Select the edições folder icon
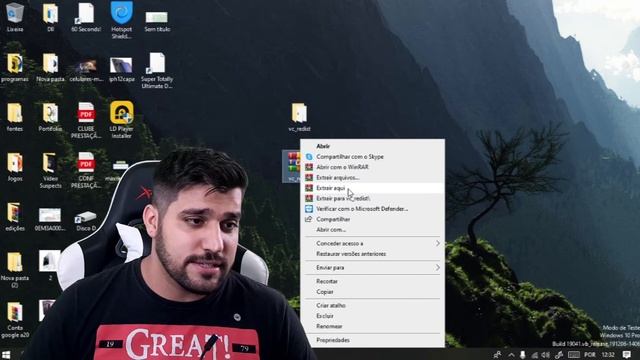640x360 pixels. pyautogui.click(x=15, y=216)
